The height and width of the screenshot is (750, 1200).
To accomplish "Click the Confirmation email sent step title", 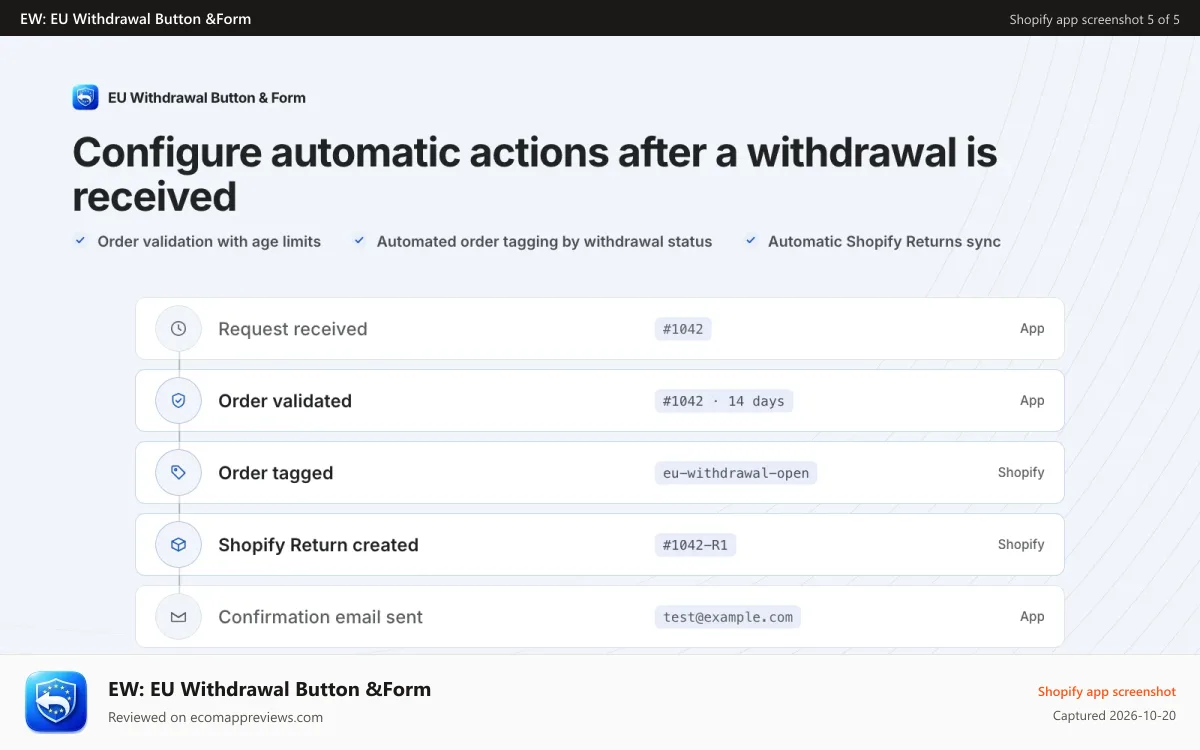I will point(320,617).
